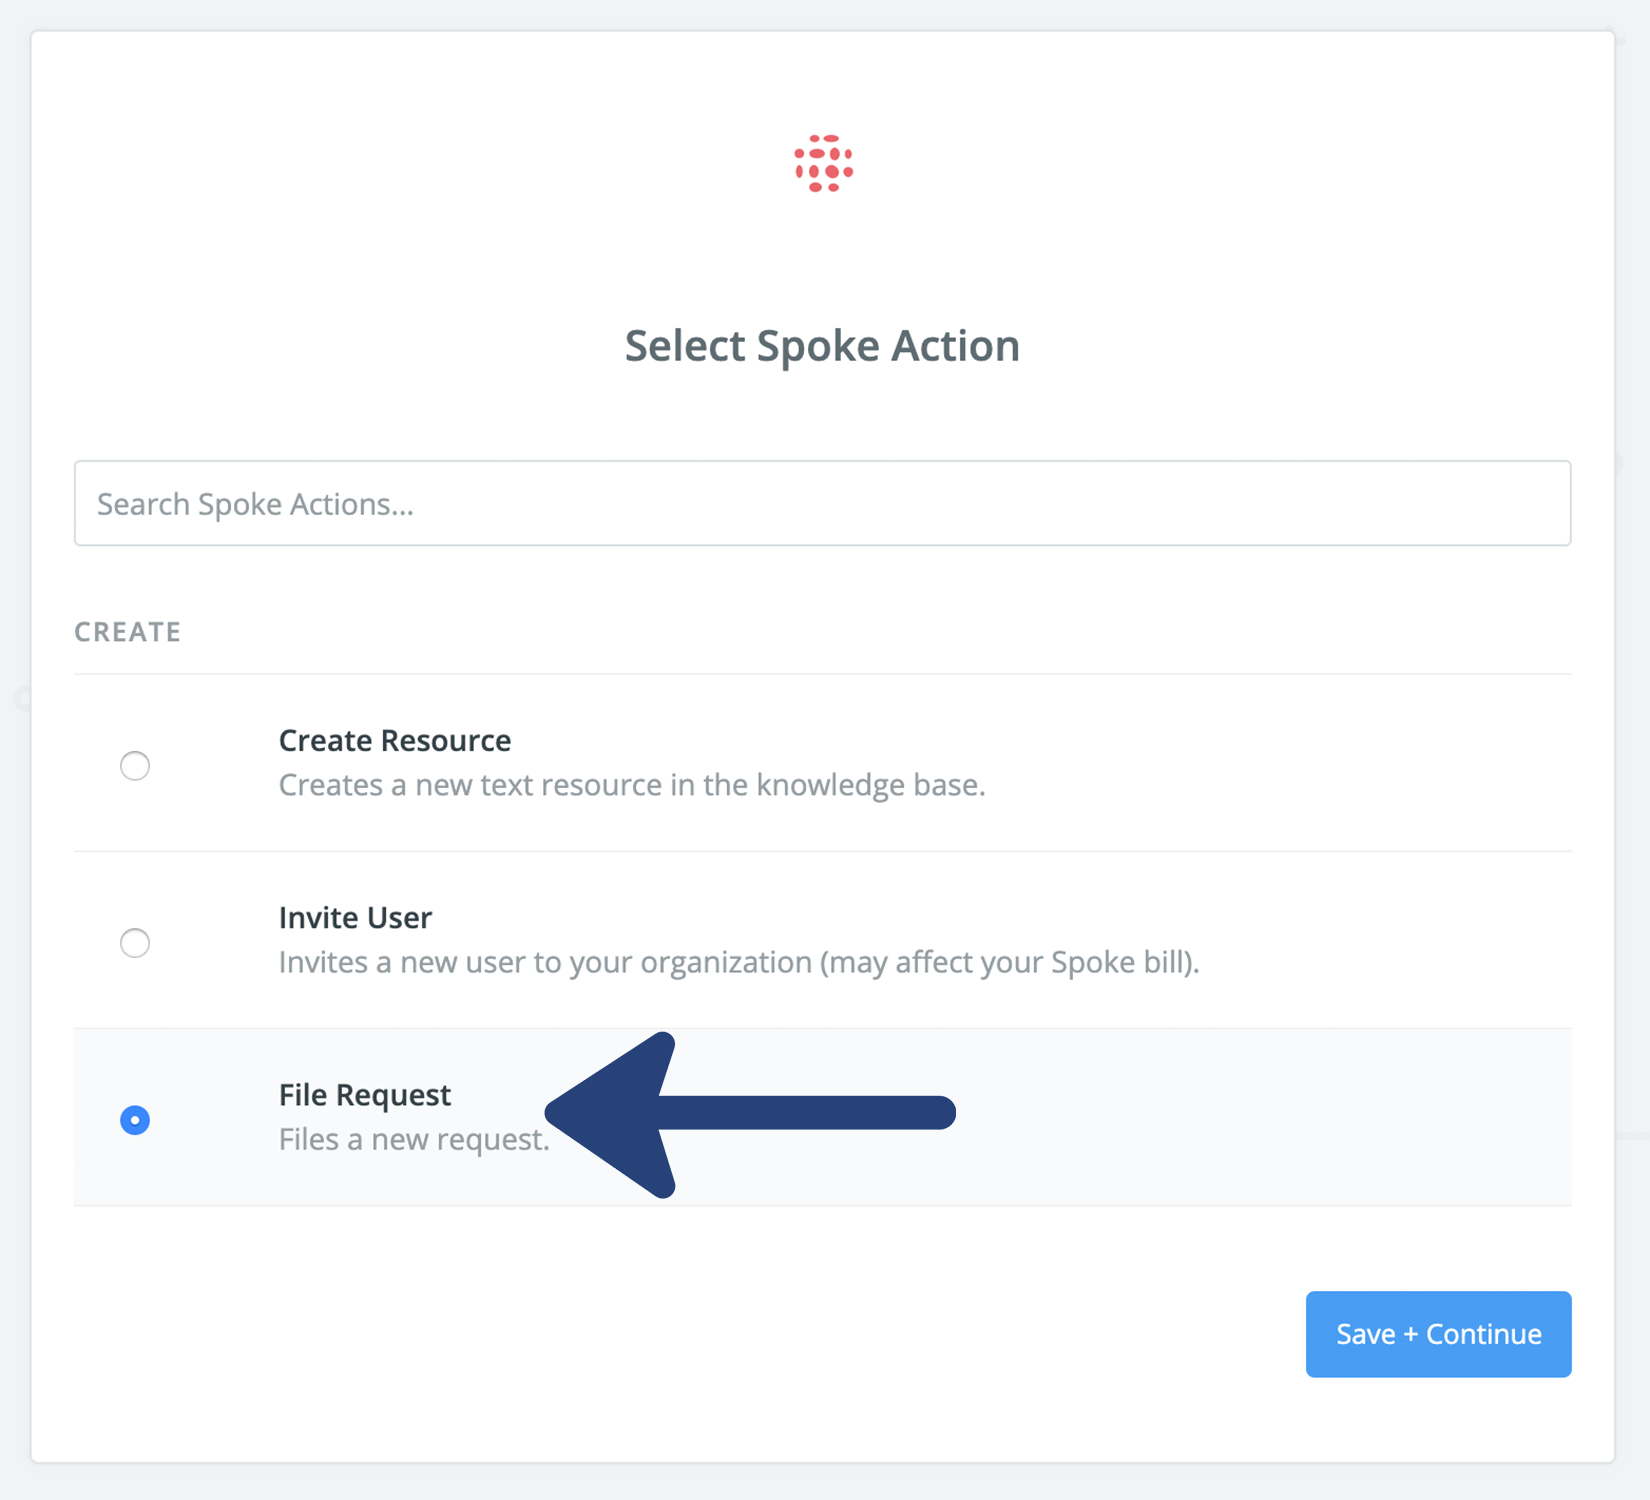Click the rounded tail end of the arrow
Image resolution: width=1650 pixels, height=1500 pixels.
pos(935,1113)
